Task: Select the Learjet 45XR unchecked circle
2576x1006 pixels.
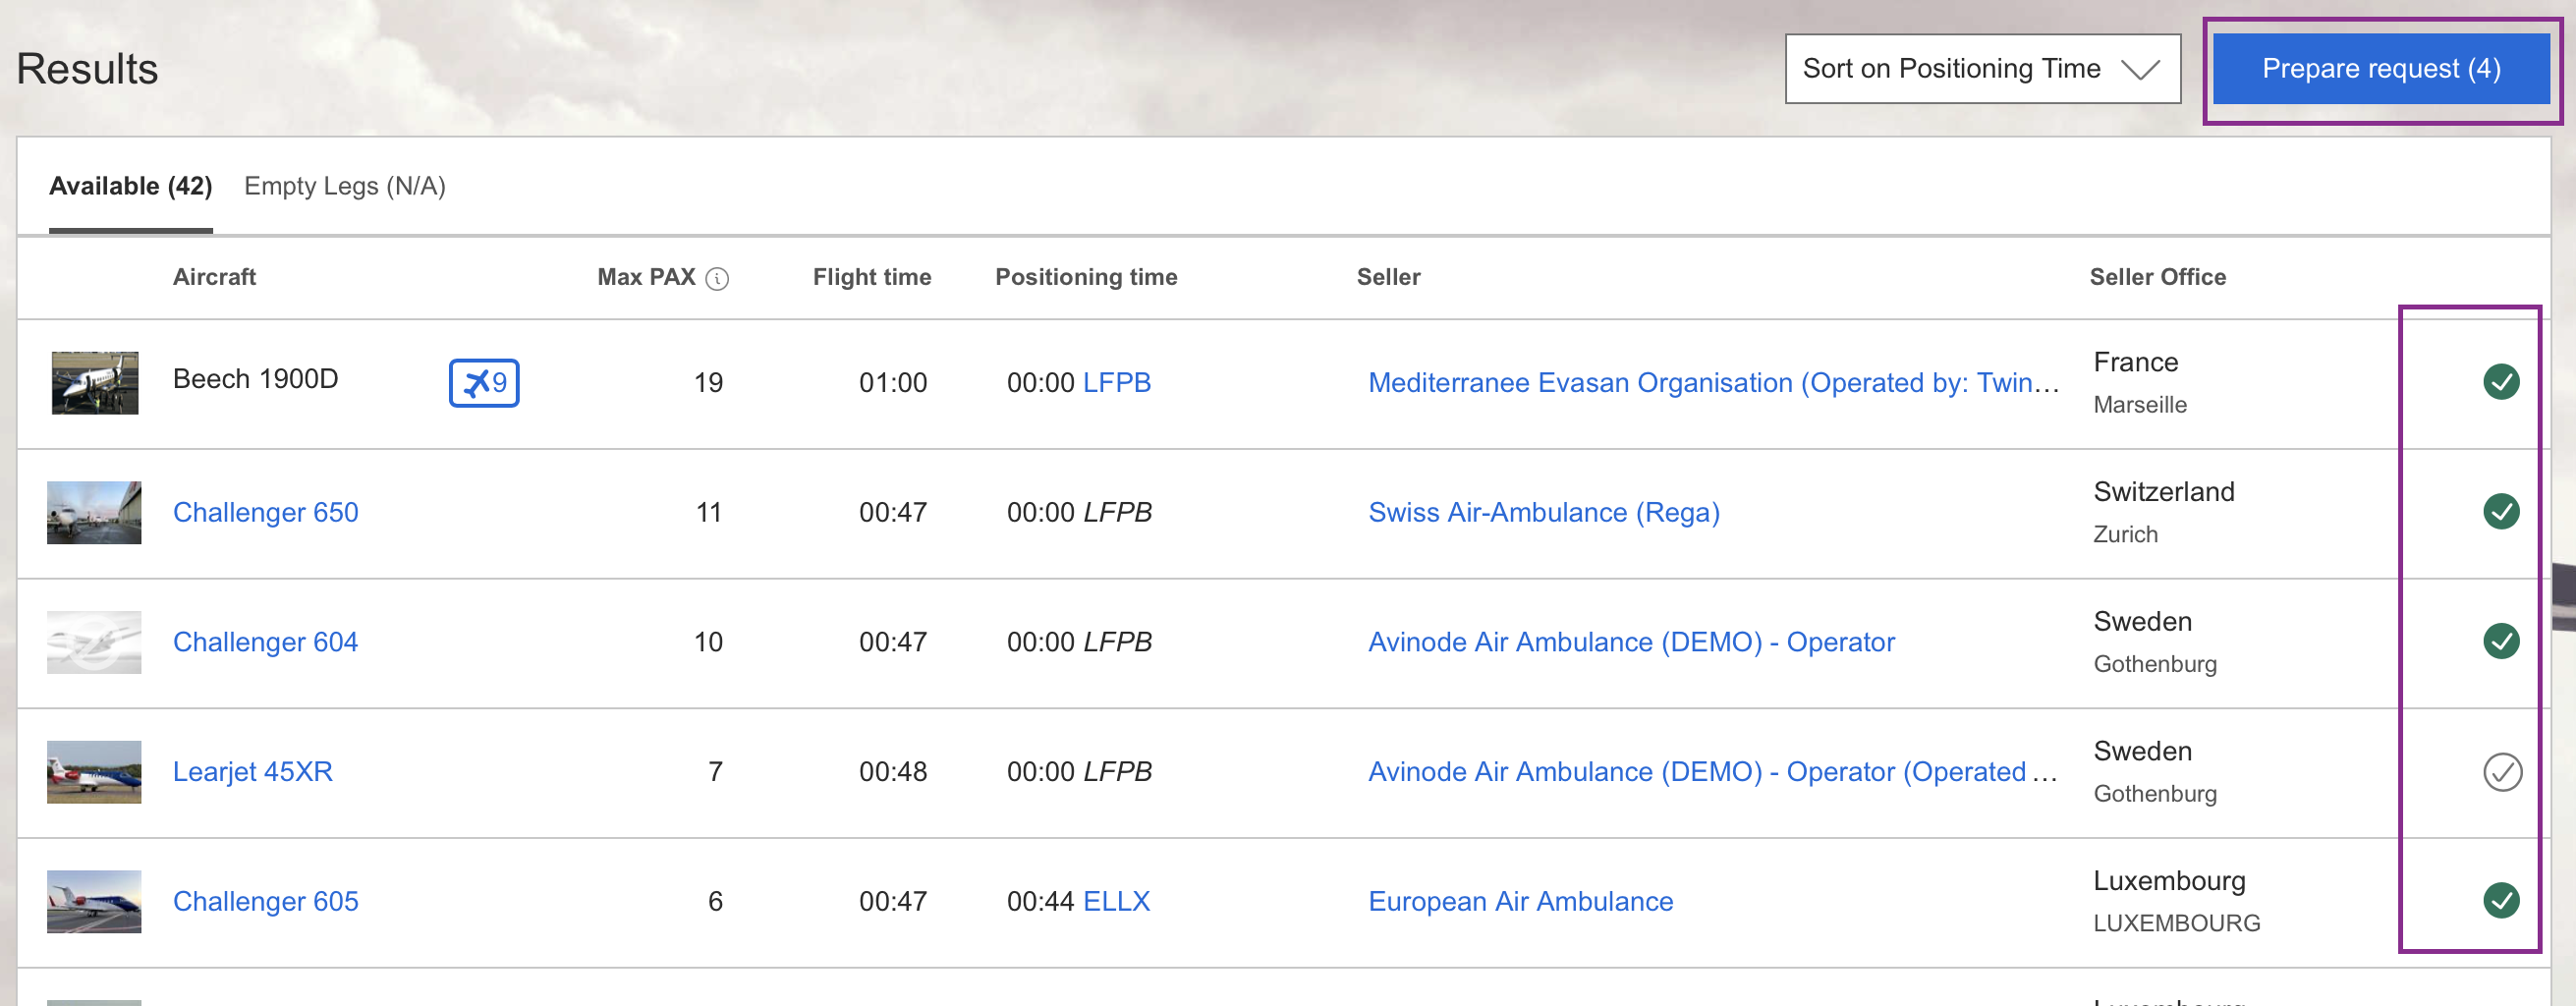Action: click(2501, 772)
